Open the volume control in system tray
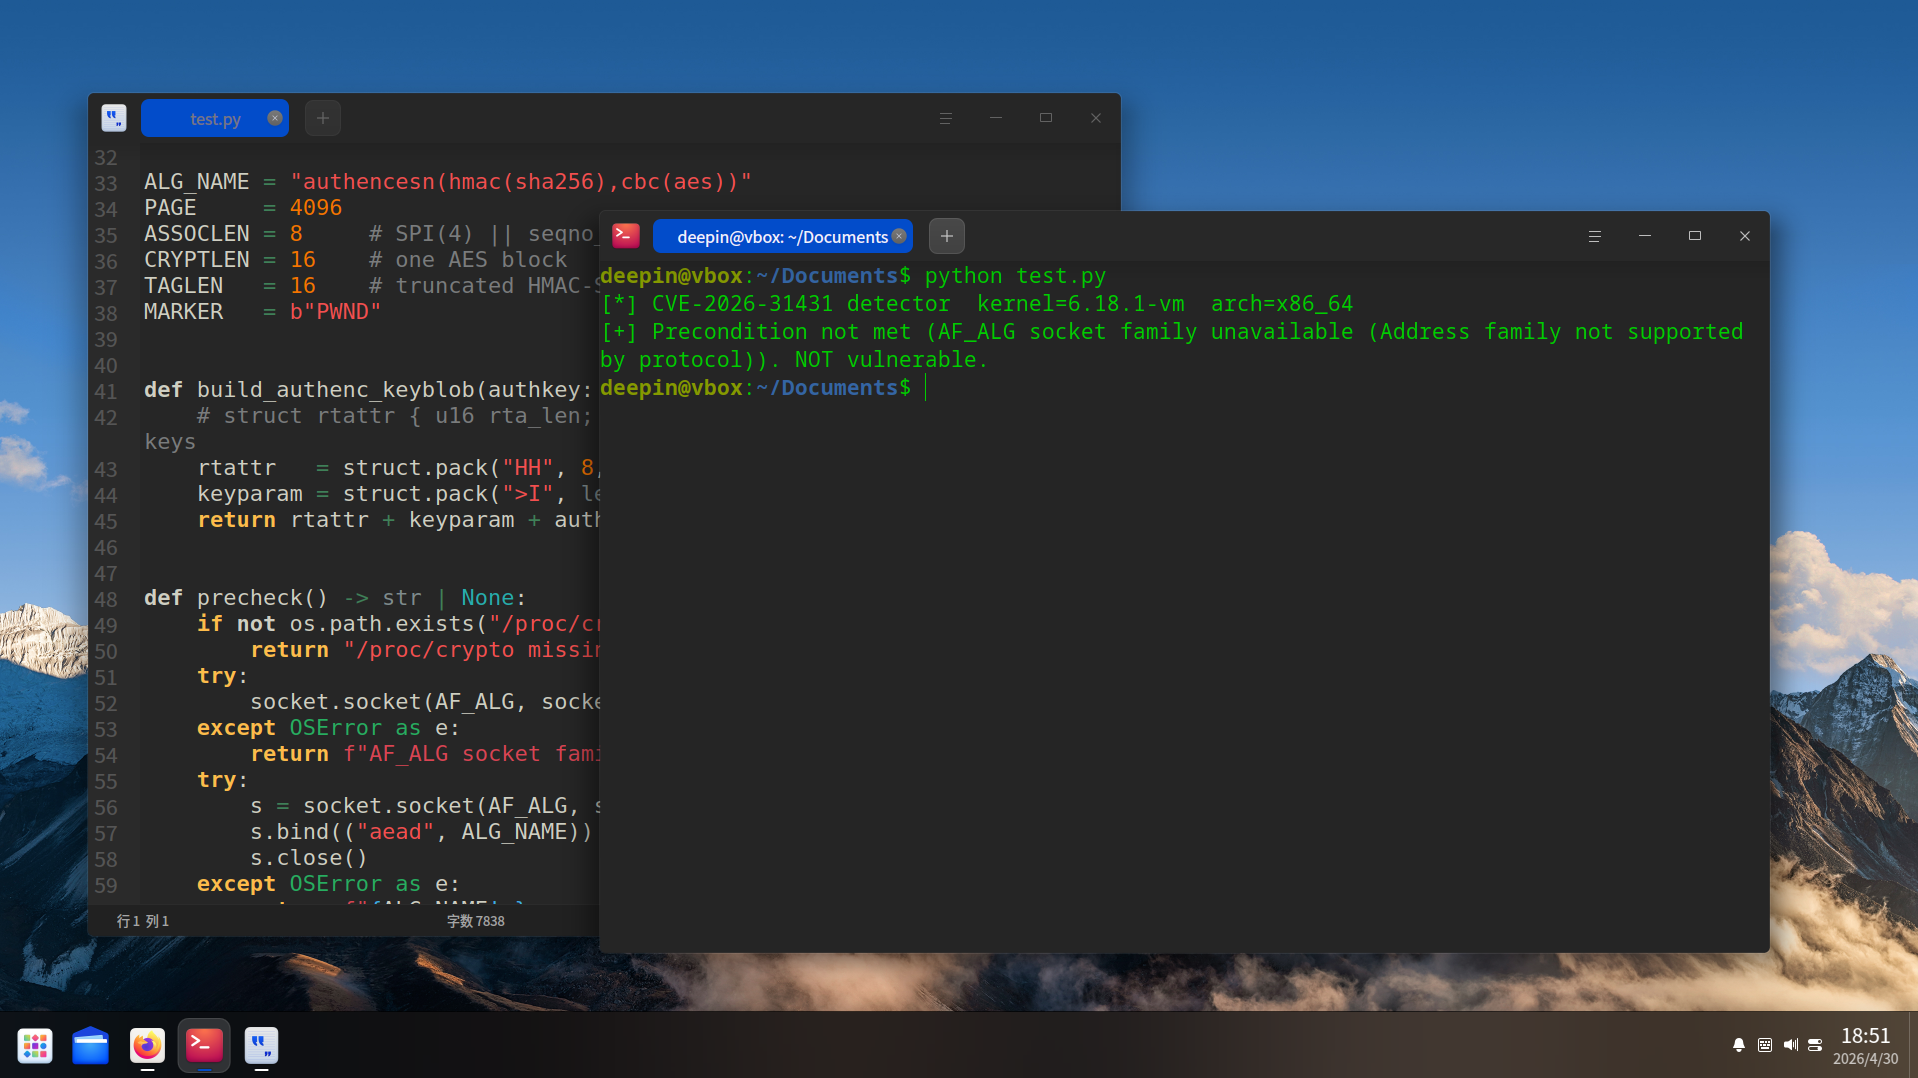The image size is (1918, 1078). coord(1790,1045)
